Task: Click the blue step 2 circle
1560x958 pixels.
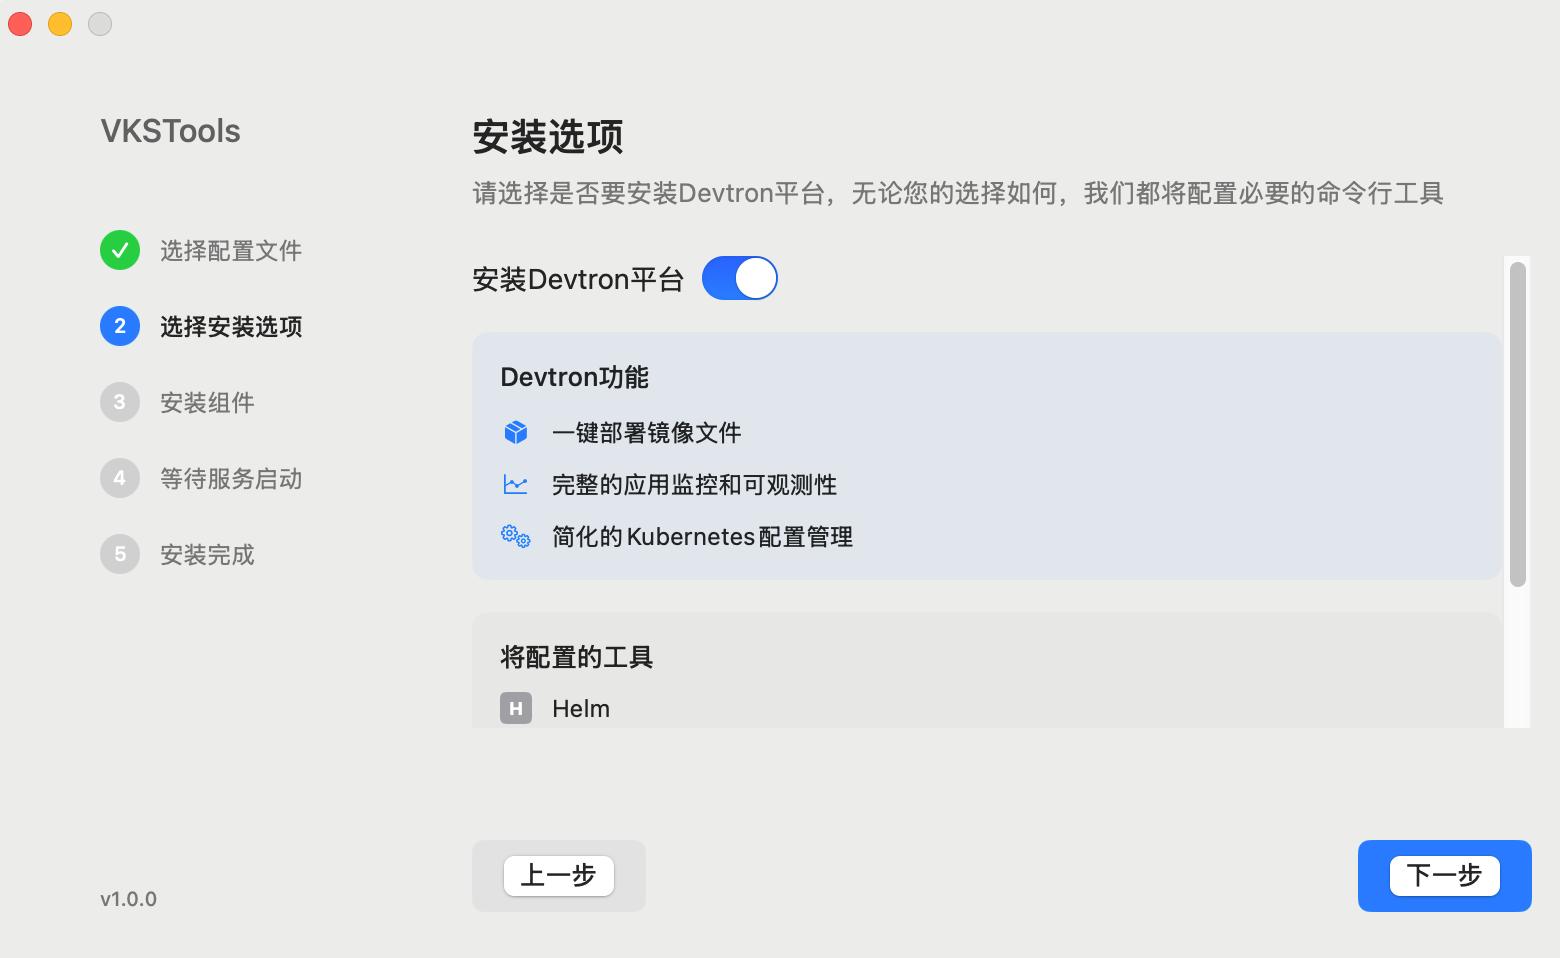Action: [120, 326]
